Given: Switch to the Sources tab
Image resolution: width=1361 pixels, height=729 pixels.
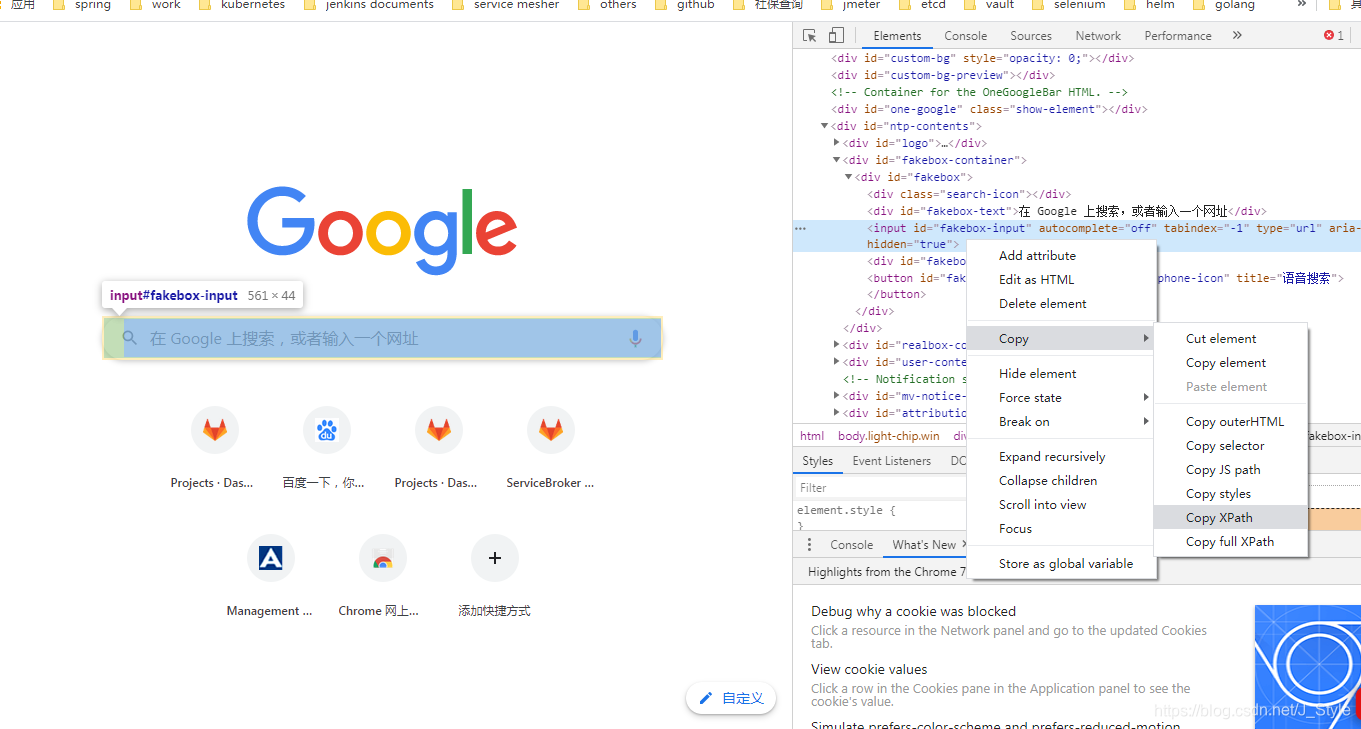Looking at the screenshot, I should pyautogui.click(x=1030, y=36).
